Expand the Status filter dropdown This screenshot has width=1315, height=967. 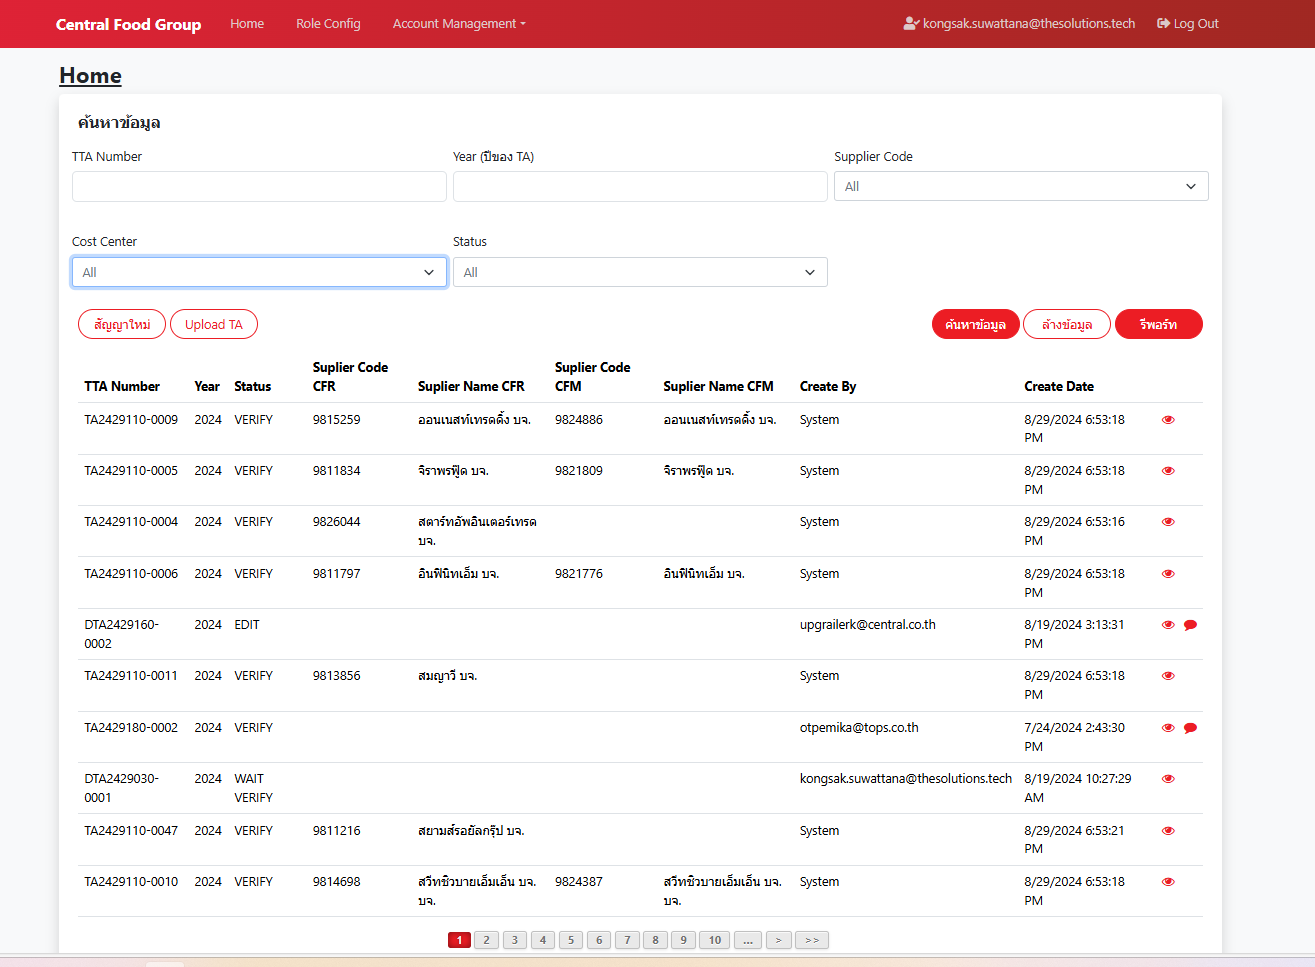(640, 272)
